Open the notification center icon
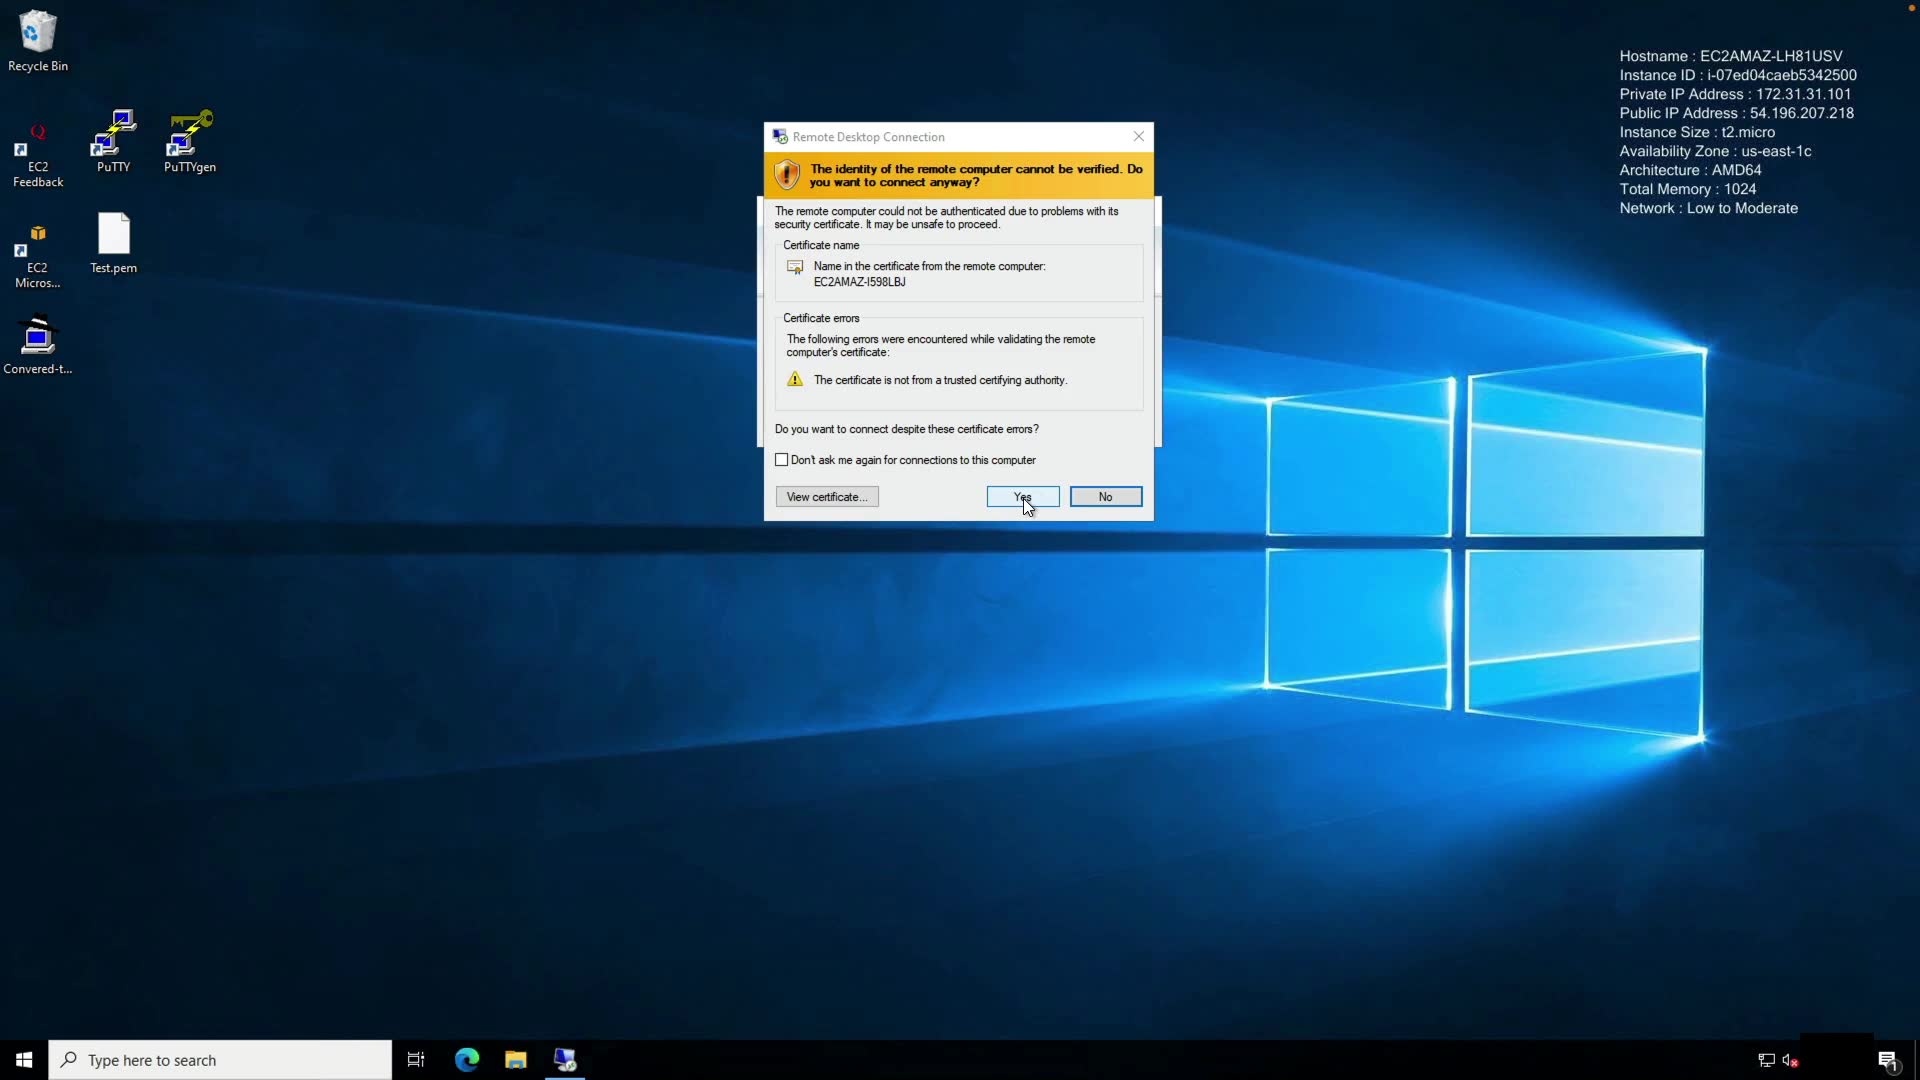The height and width of the screenshot is (1080, 1920). [1888, 1060]
